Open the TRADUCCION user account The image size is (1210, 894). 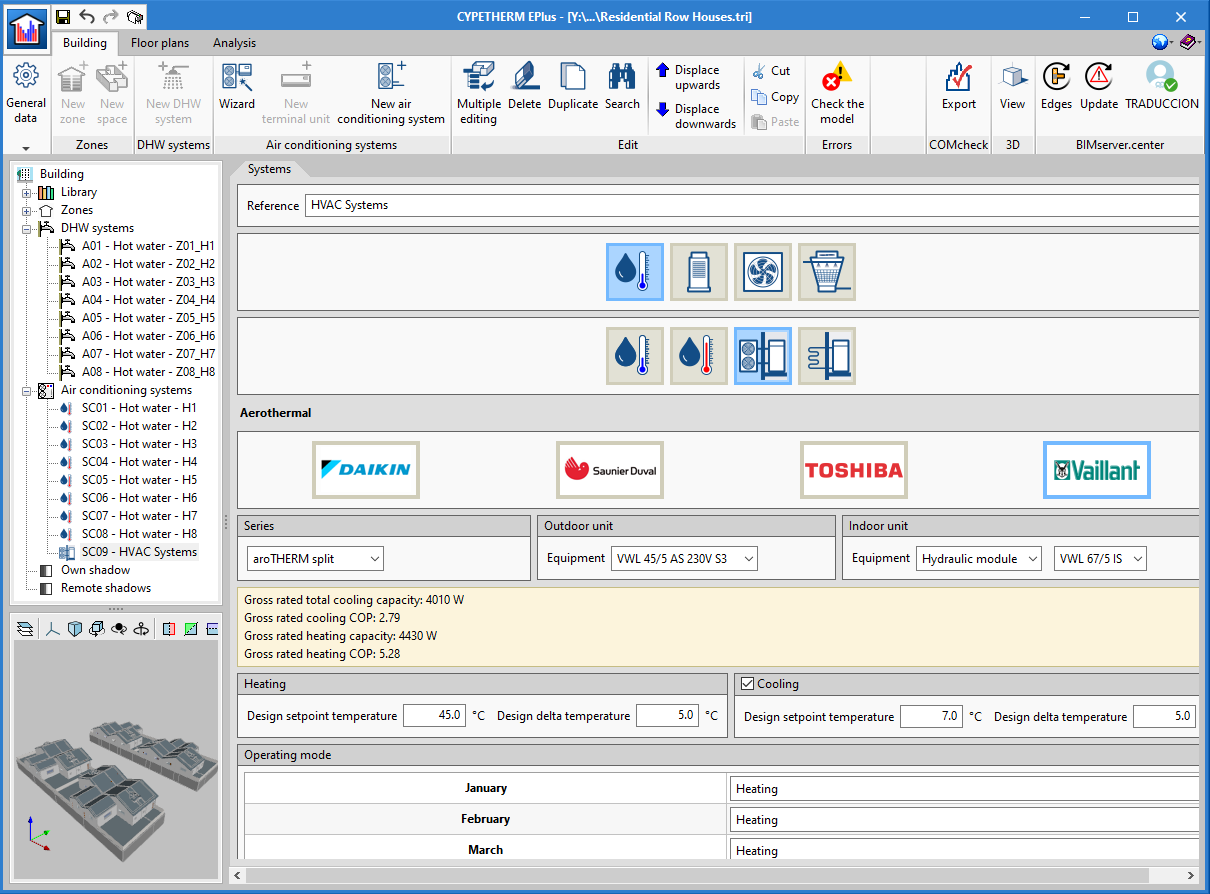(1161, 87)
